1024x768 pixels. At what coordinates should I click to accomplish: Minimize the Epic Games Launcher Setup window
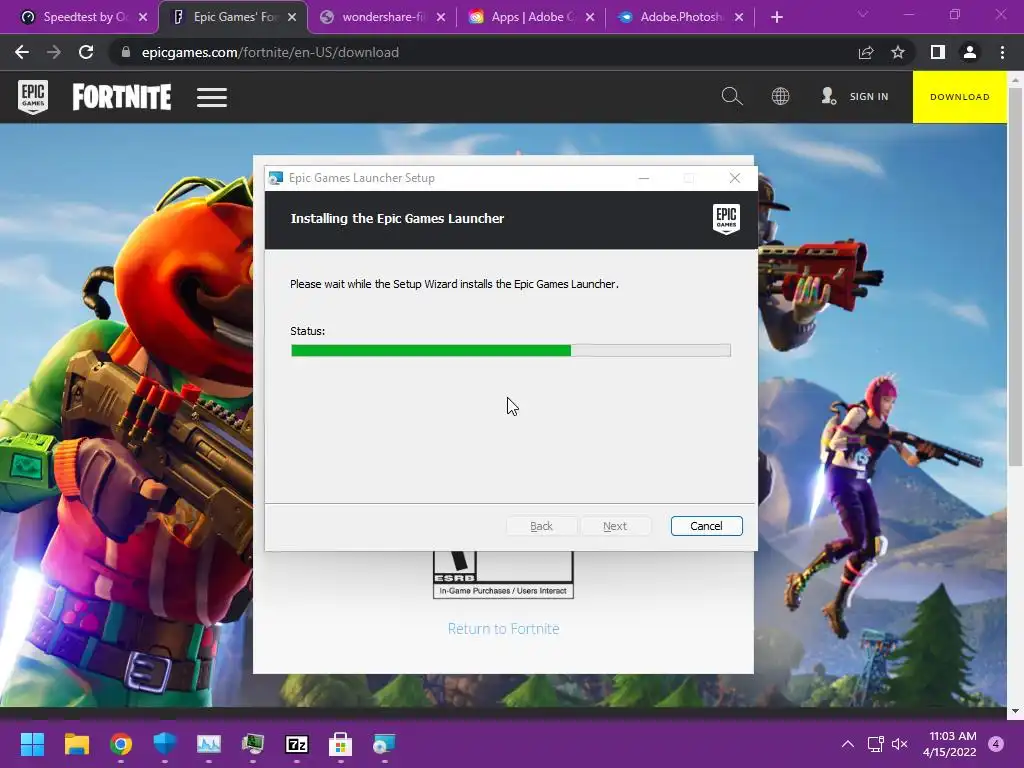[644, 178]
